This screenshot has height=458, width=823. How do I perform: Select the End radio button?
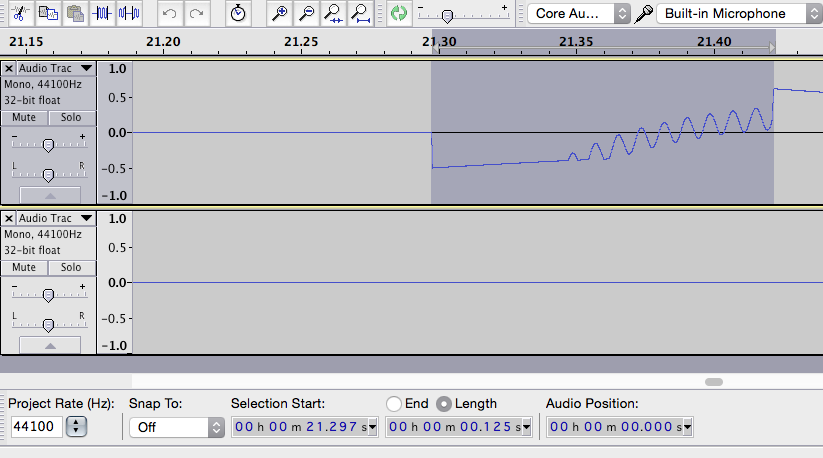pos(394,404)
